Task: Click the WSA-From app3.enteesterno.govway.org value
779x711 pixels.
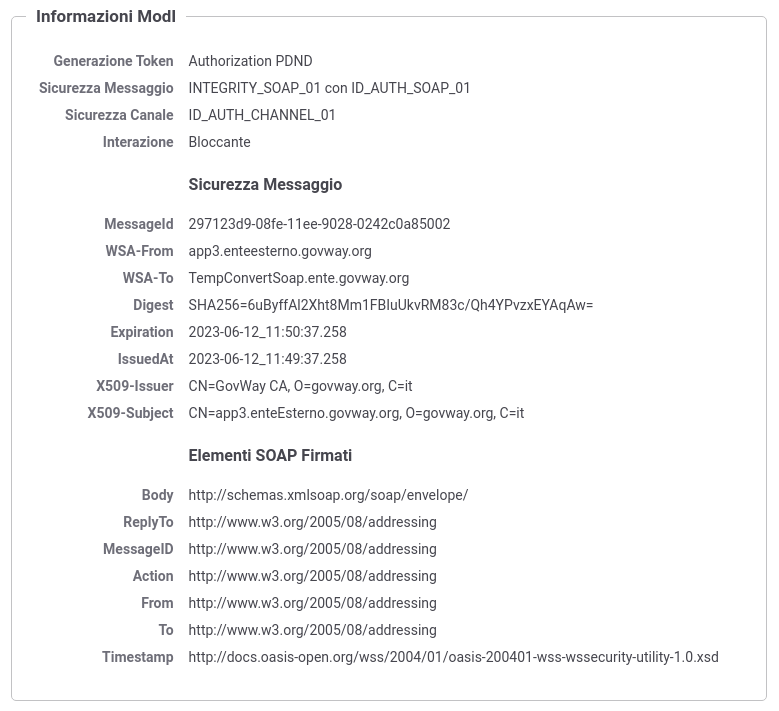Action: click(x=280, y=251)
